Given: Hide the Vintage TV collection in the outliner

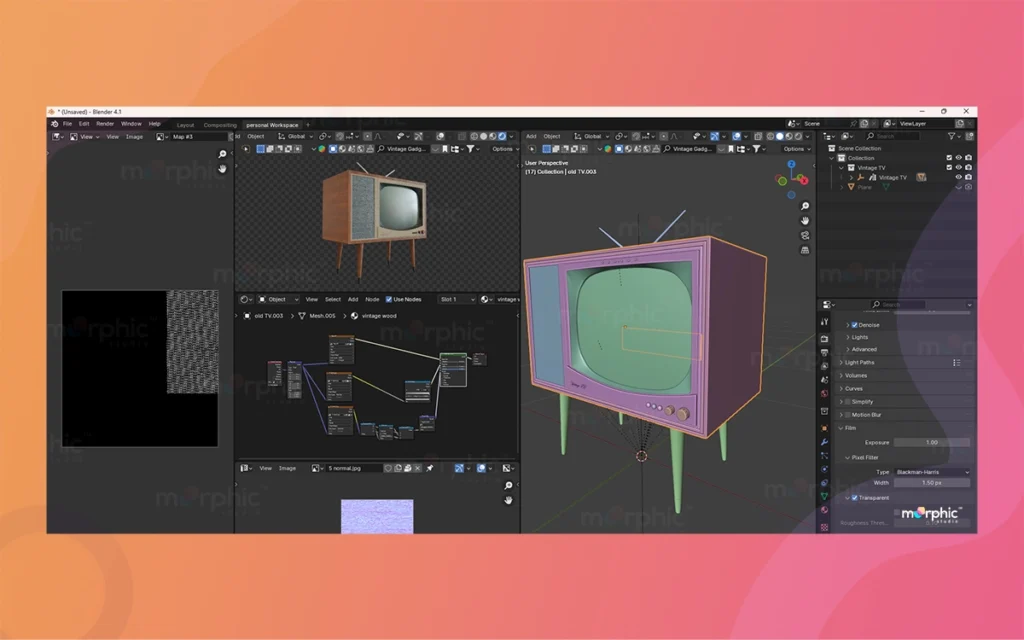Looking at the screenshot, I should (958, 168).
